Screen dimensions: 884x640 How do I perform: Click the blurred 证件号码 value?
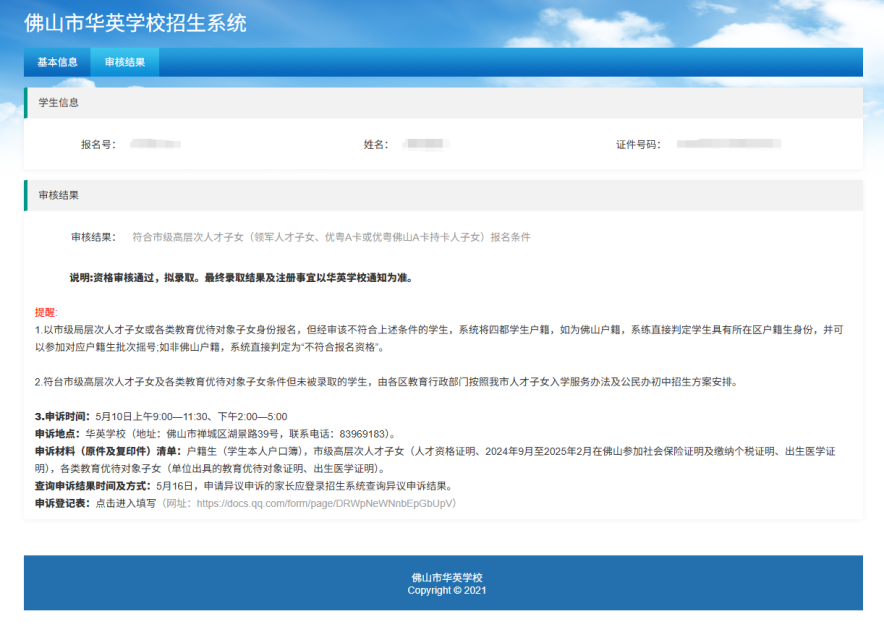tap(728, 144)
